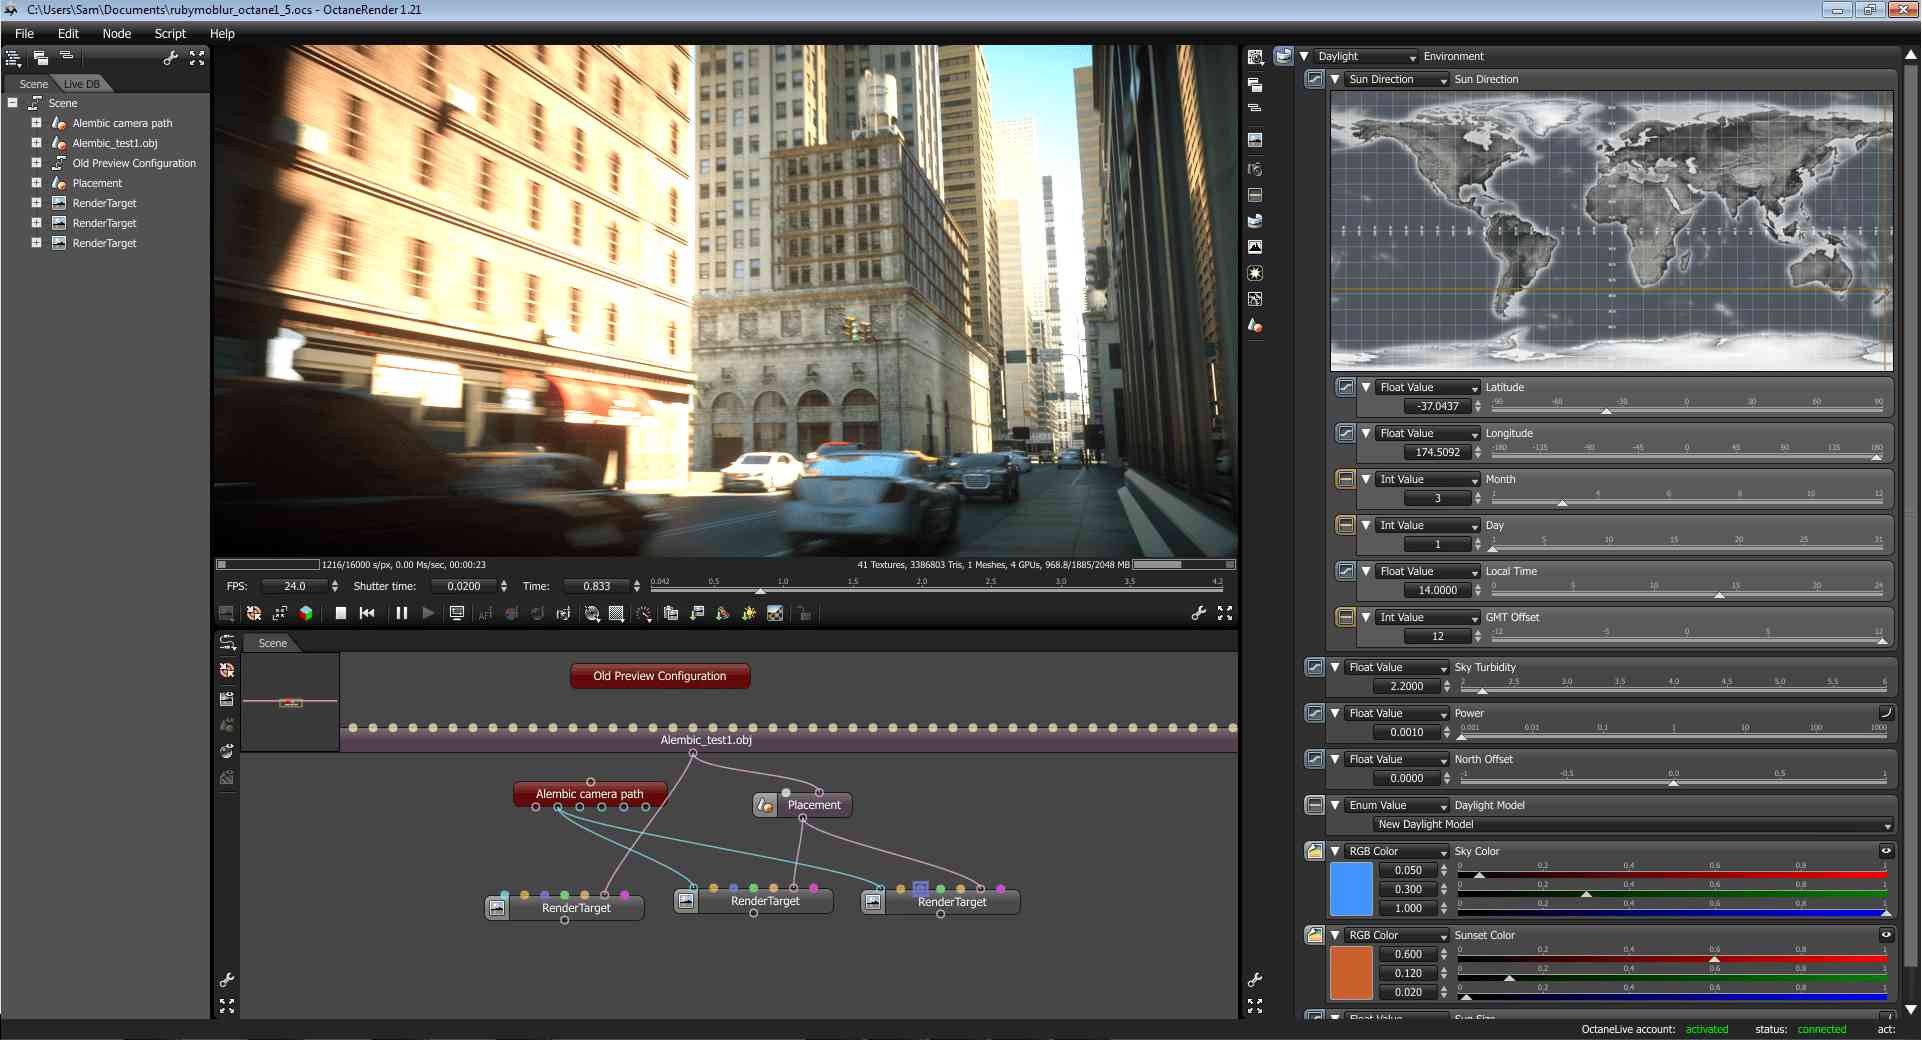Expand the Placement tree item
Screen dimensions: 1922x1040
click(36, 183)
